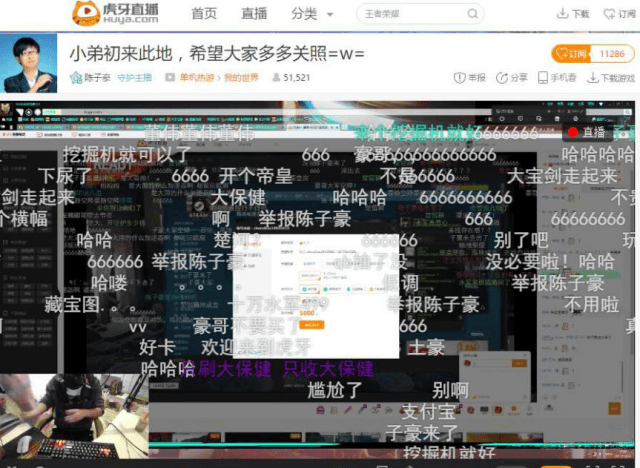Viewport: 640px width, 468px height.
Task: Open the 下载 download link
Action: pyautogui.click(x=573, y=14)
